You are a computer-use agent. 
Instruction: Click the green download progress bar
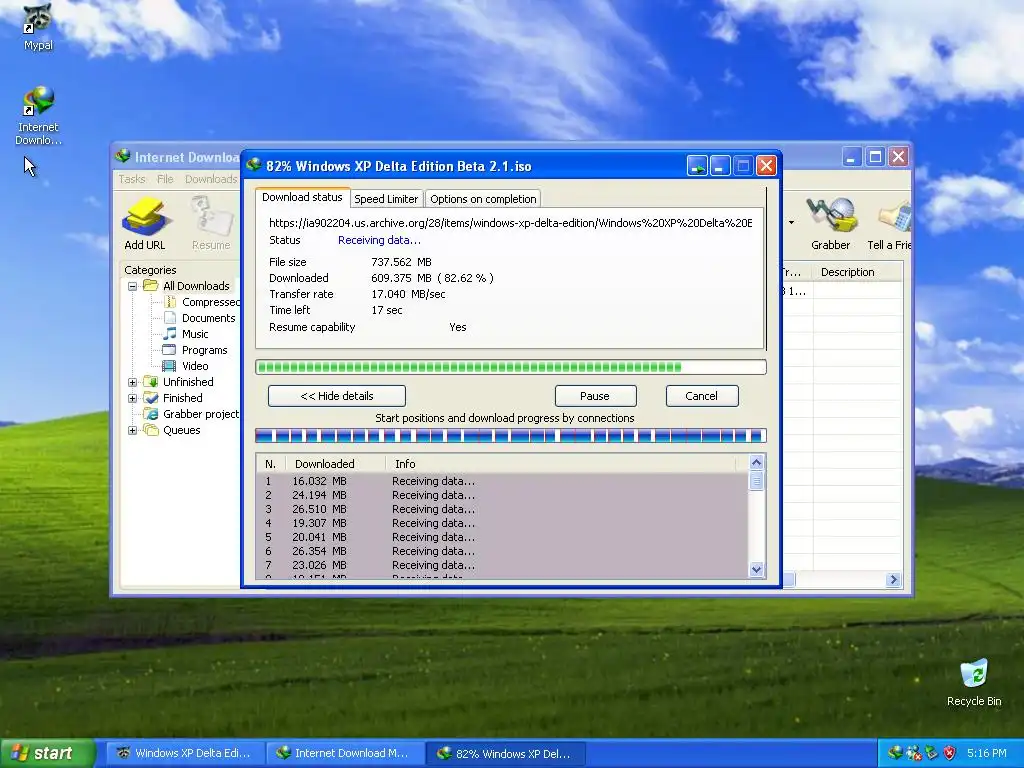[511, 367]
